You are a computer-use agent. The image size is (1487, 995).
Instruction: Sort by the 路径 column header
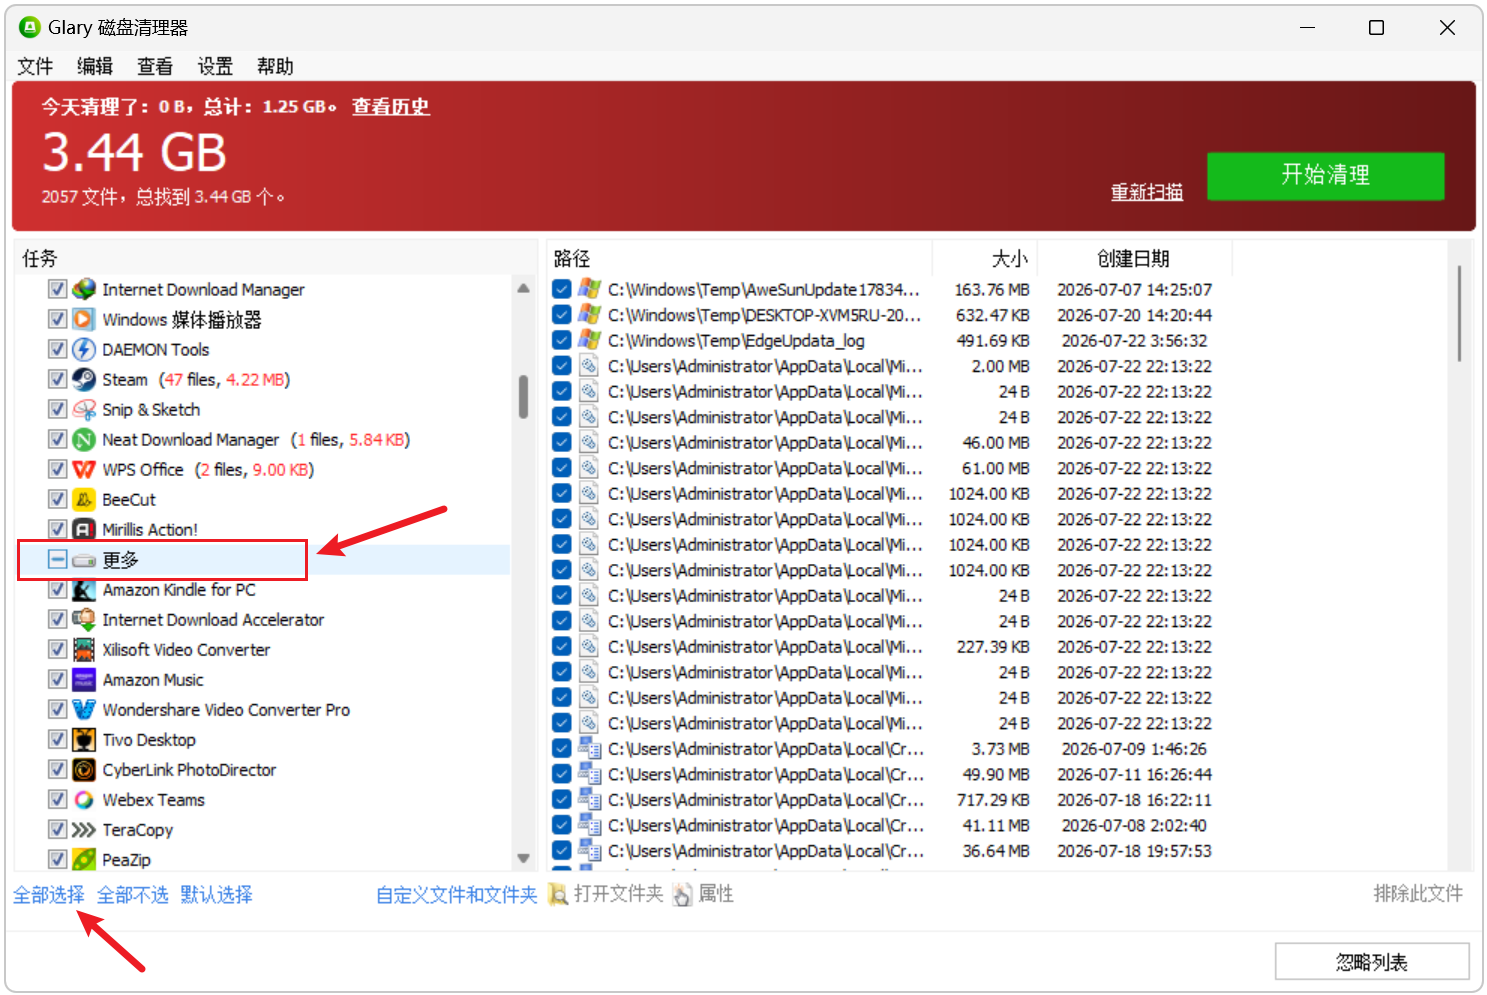pos(739,258)
